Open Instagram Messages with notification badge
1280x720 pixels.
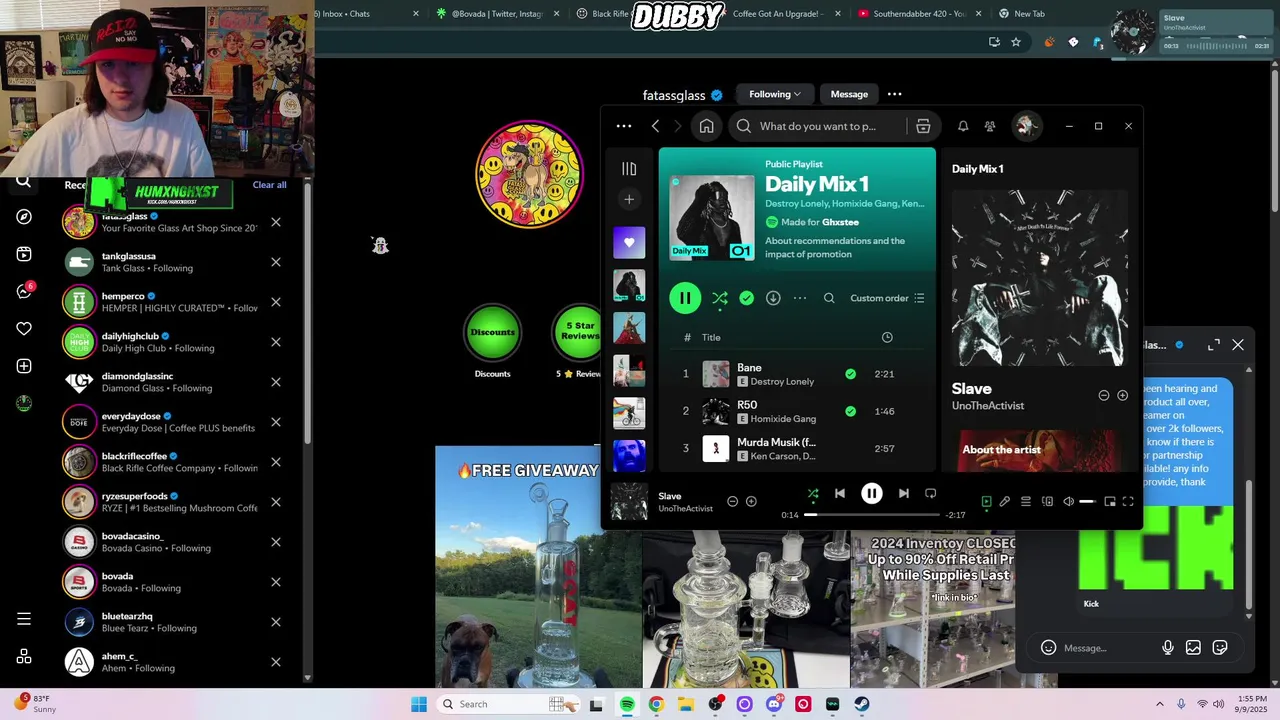coord(25,291)
